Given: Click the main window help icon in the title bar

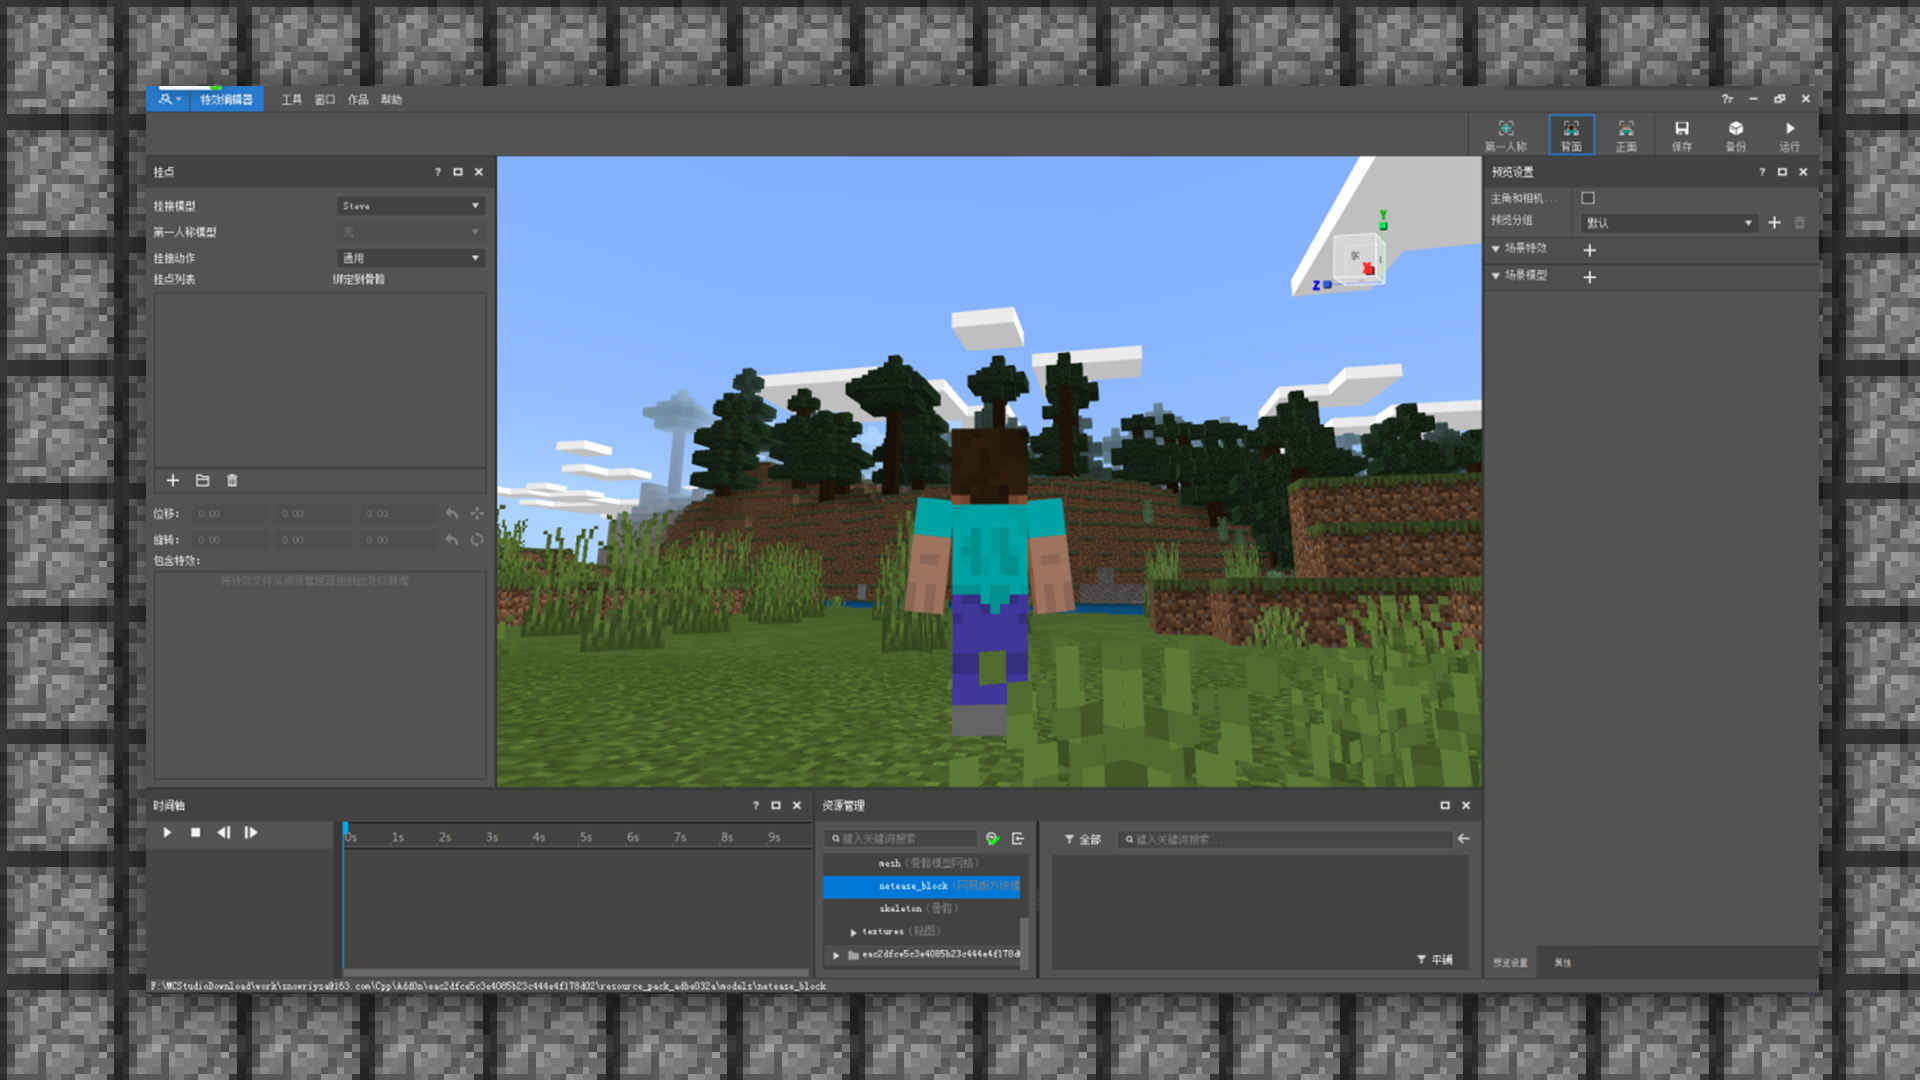Looking at the screenshot, I should tap(1727, 99).
